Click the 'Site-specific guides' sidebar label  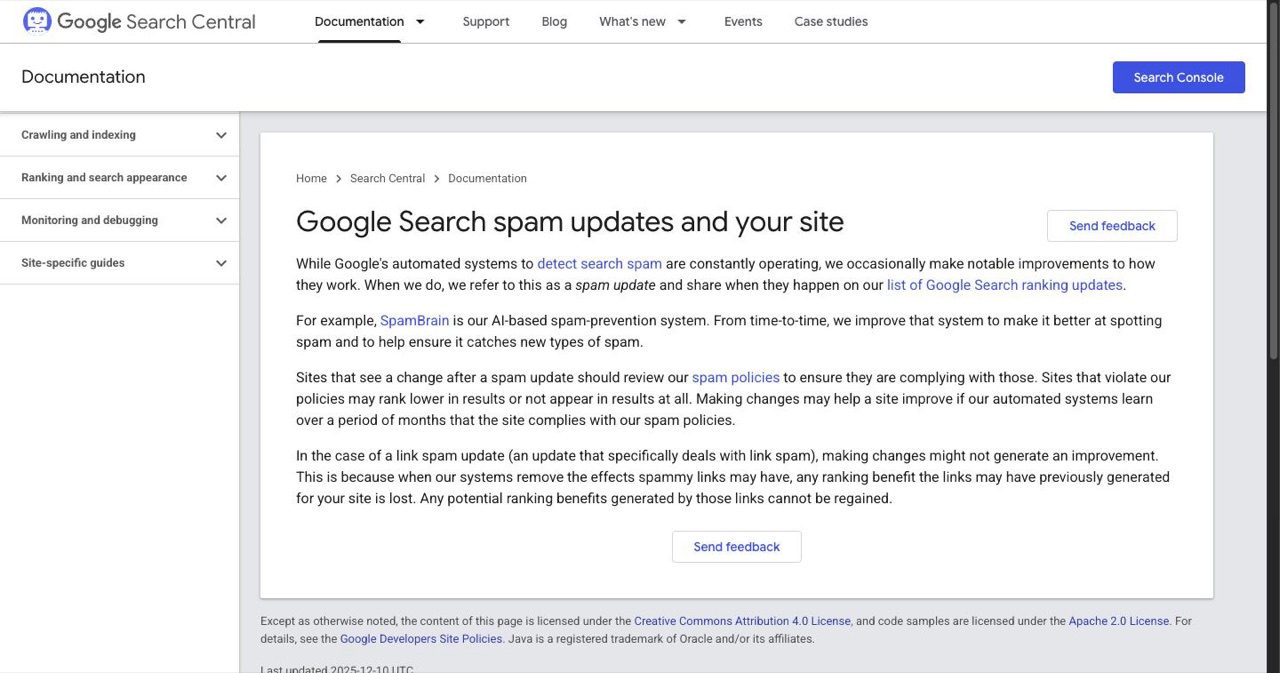pyautogui.click(x=73, y=263)
